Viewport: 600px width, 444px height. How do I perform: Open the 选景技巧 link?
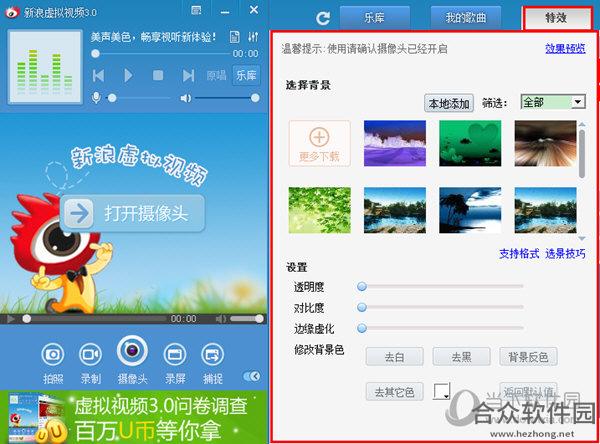pyautogui.click(x=565, y=253)
